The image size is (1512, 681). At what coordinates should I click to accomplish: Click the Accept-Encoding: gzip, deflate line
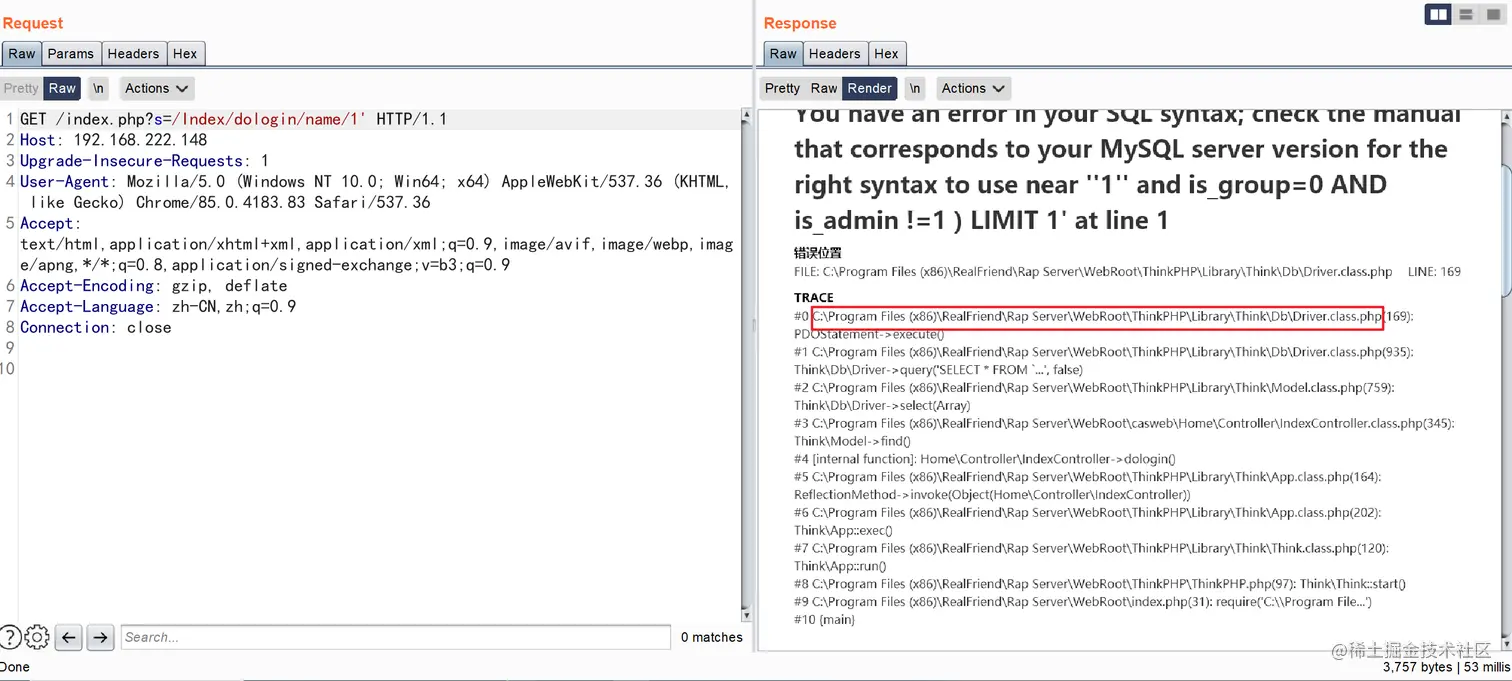point(154,286)
